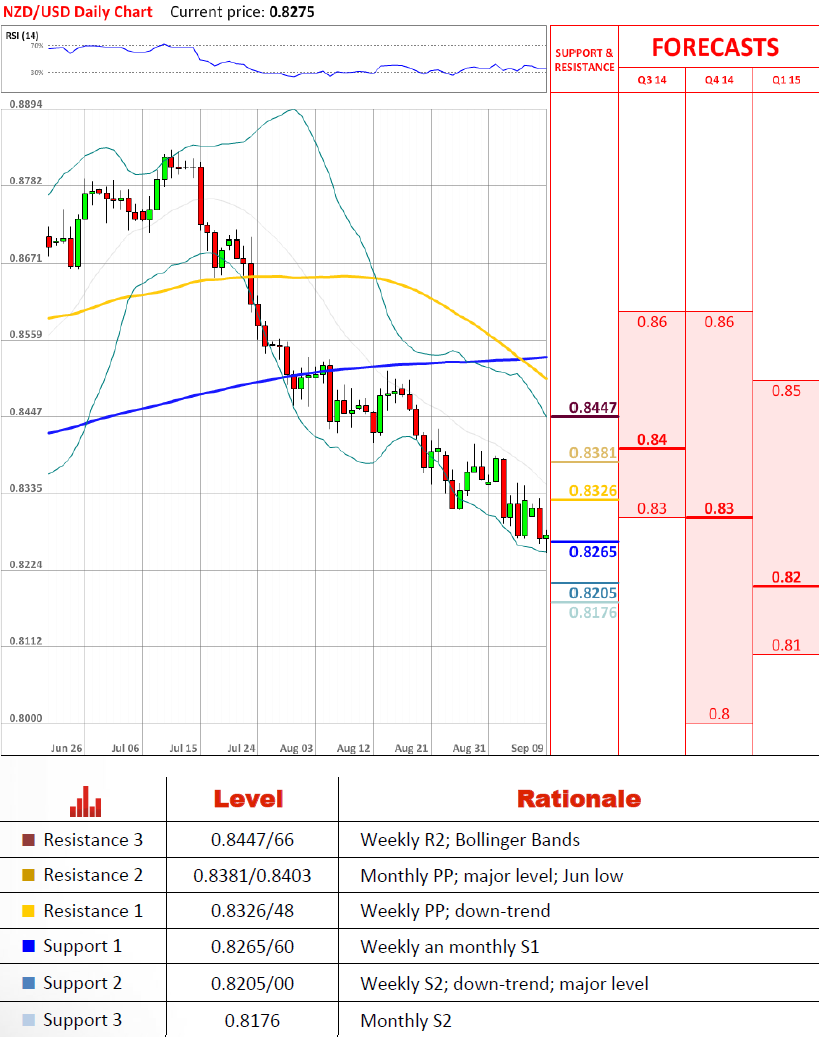Click the Support 3 light blue color square

[x=28, y=1020]
